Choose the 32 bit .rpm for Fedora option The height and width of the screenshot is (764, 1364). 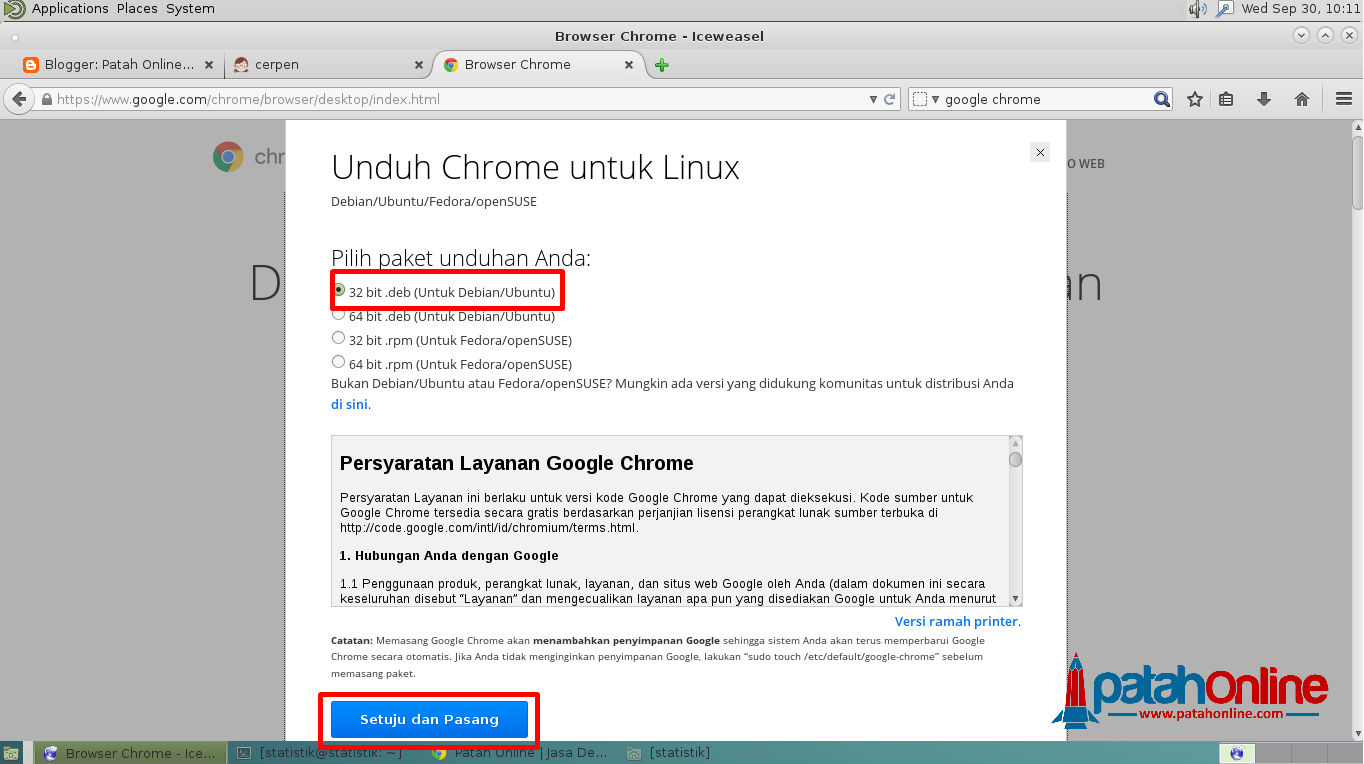coord(338,337)
